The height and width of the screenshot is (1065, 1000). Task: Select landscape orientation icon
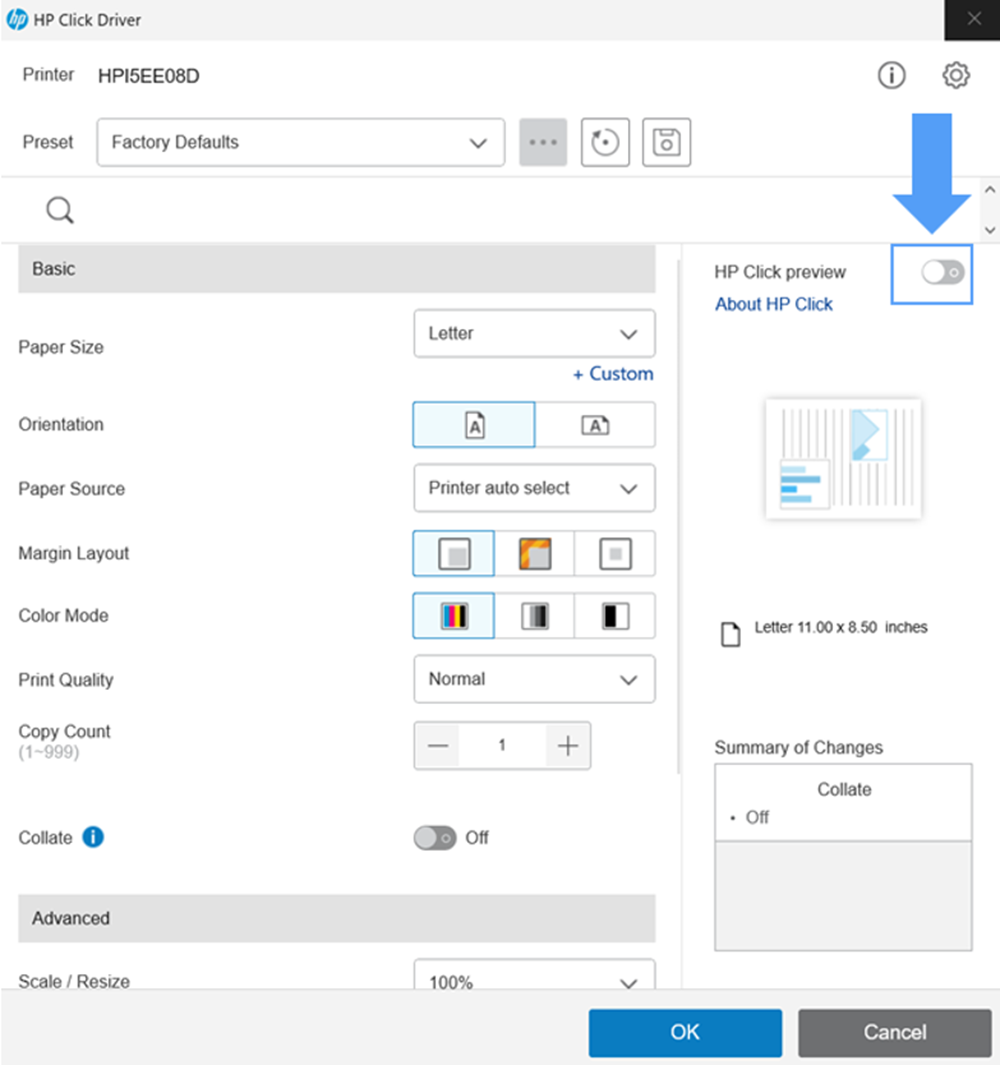click(x=595, y=425)
